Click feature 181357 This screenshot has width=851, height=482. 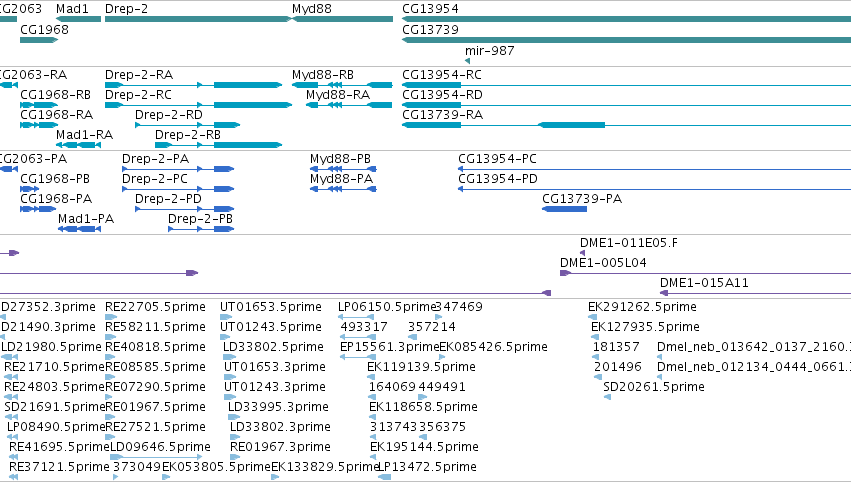(x=596, y=357)
